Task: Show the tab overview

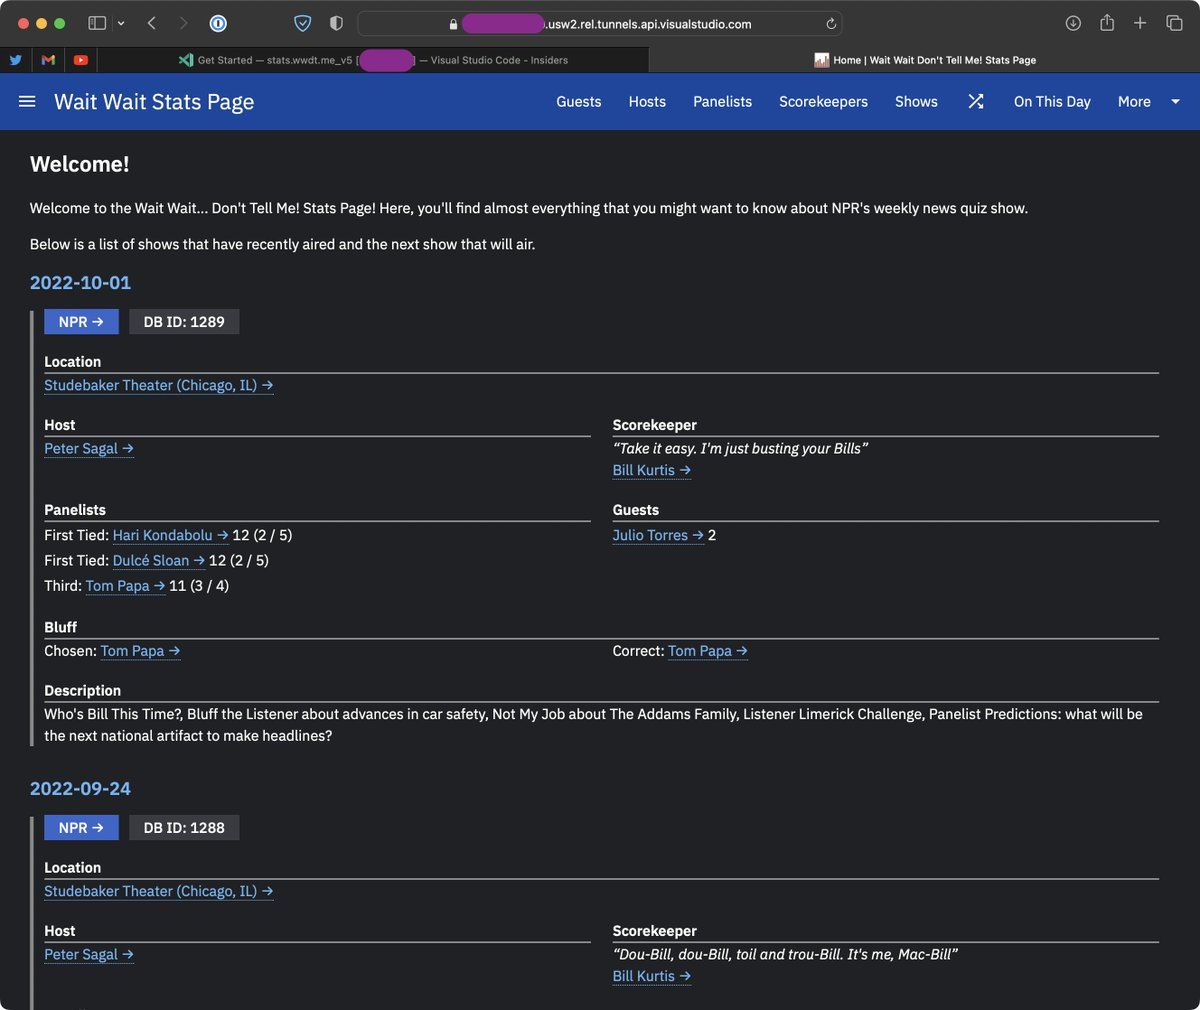Action: [1174, 23]
